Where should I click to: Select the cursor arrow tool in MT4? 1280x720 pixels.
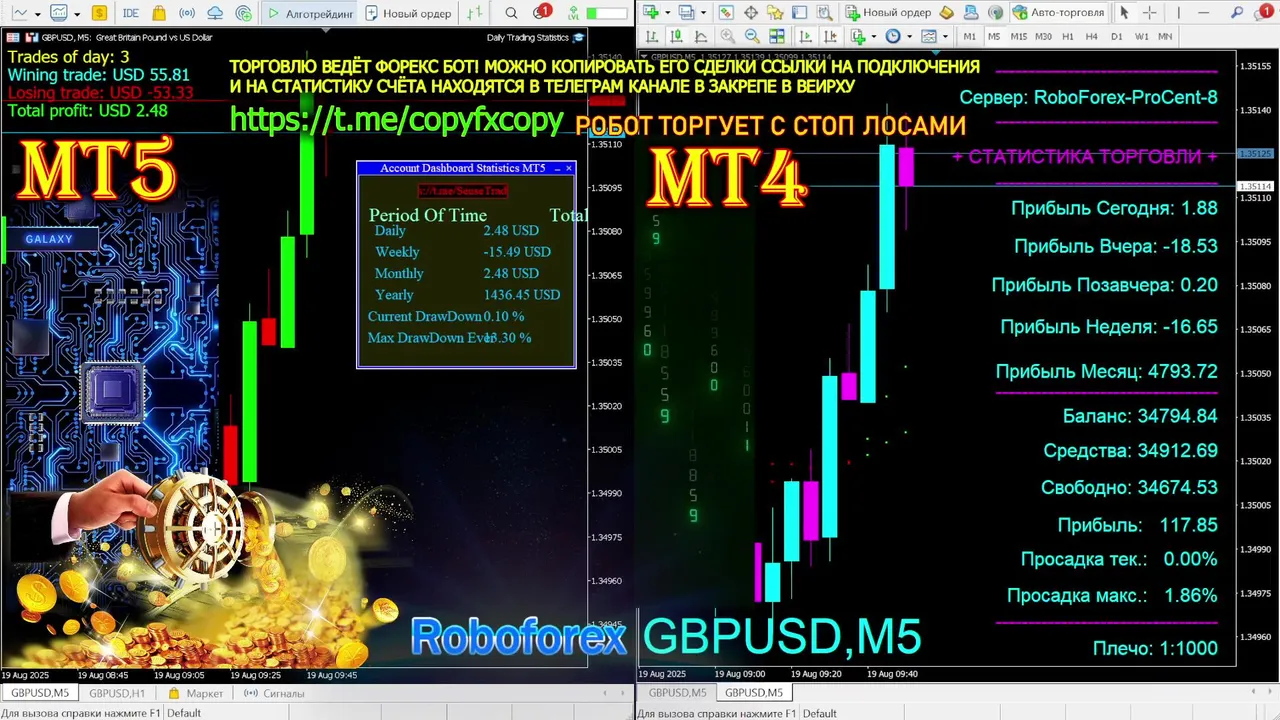1124,12
